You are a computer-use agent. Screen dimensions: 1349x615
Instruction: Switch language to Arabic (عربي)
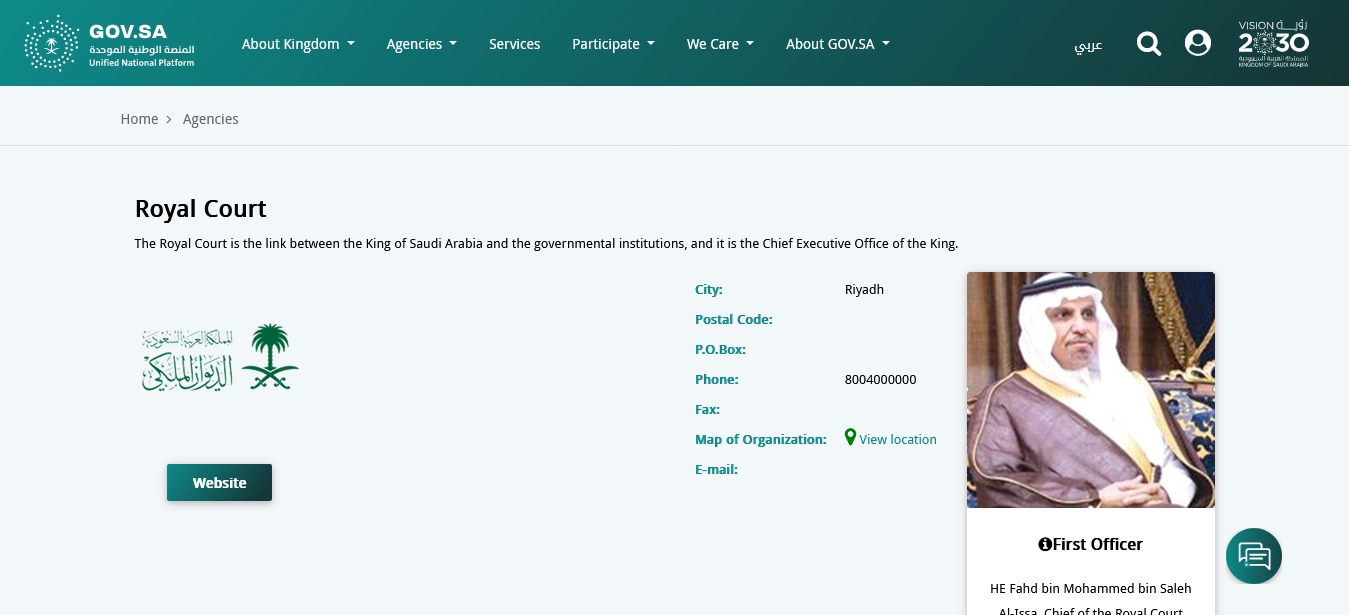click(x=1088, y=45)
